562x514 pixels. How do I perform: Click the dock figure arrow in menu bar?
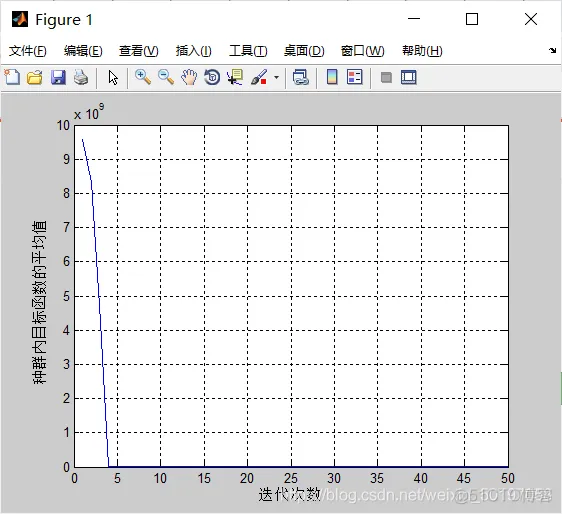click(x=552, y=50)
